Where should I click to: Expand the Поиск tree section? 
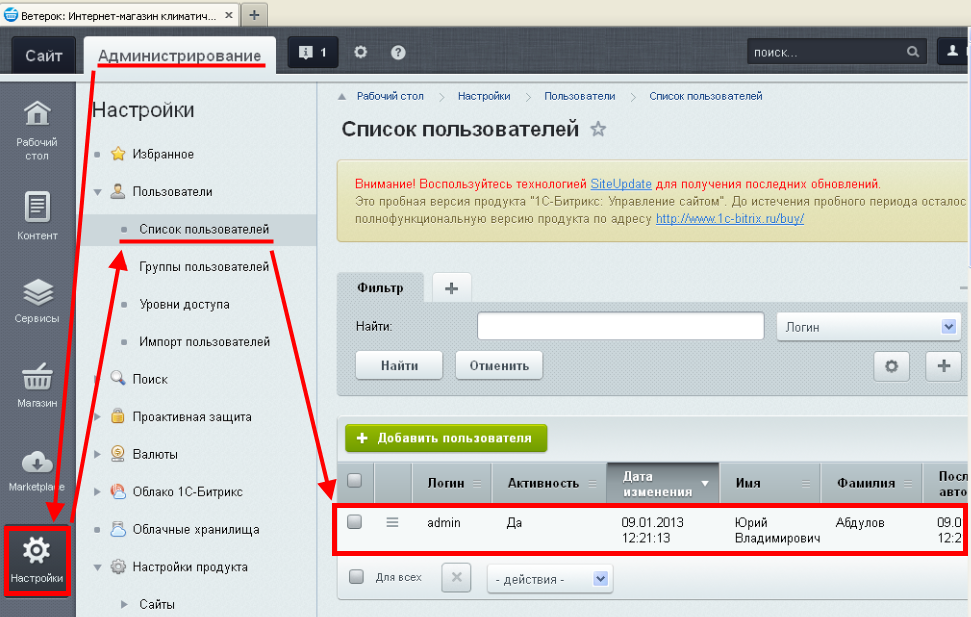click(x=97, y=379)
